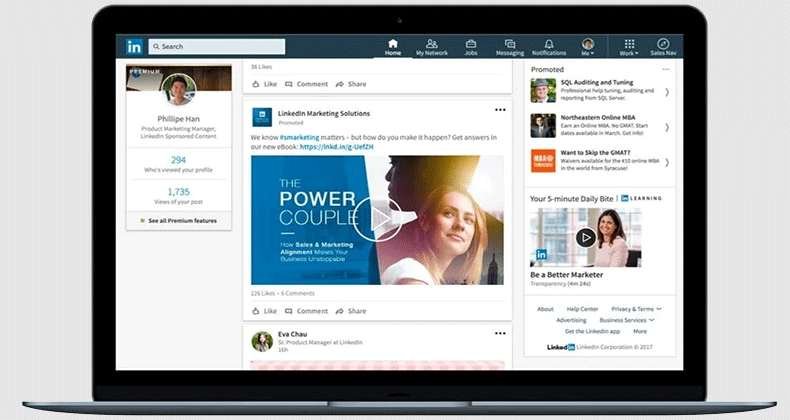
Task: Open the Northeastern Online MBA ad
Action: click(598, 117)
